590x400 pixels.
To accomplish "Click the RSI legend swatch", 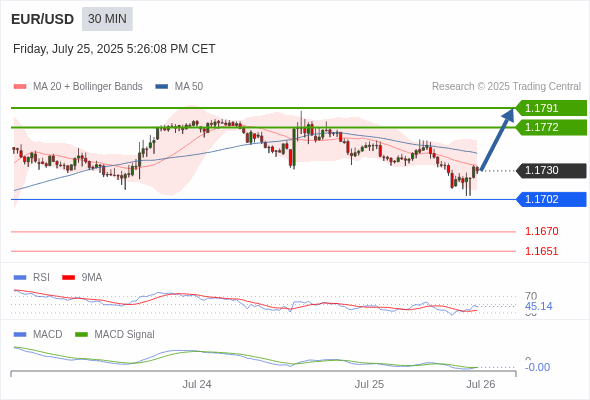I will [x=20, y=278].
